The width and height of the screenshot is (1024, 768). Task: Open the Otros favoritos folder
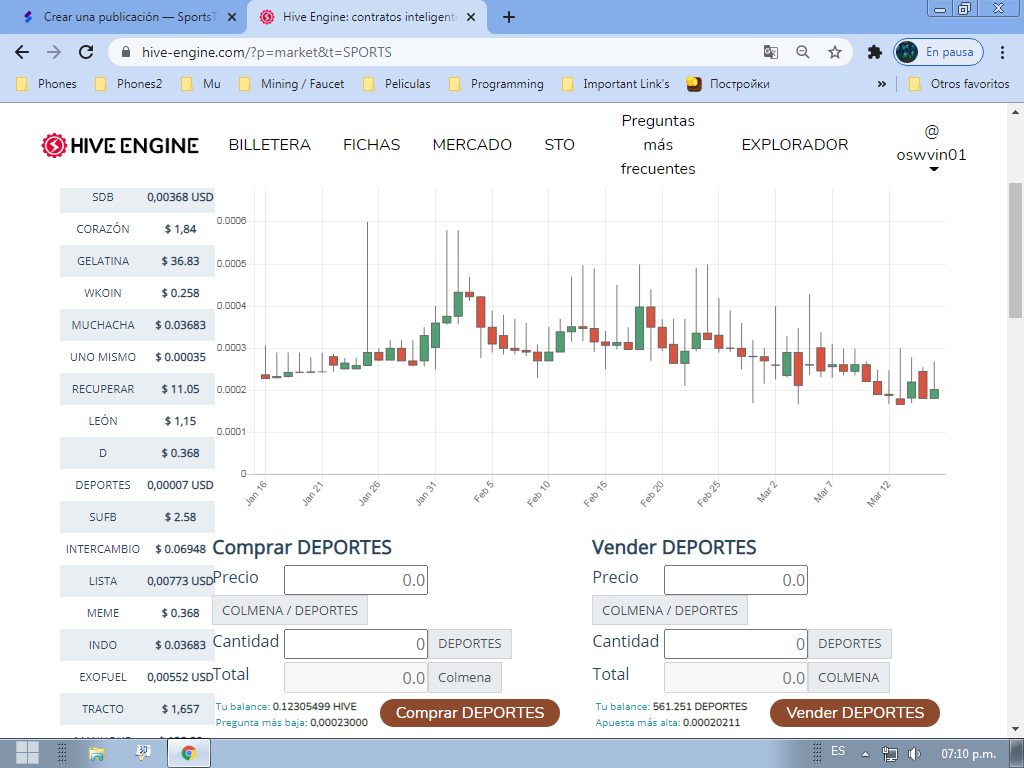tap(959, 84)
